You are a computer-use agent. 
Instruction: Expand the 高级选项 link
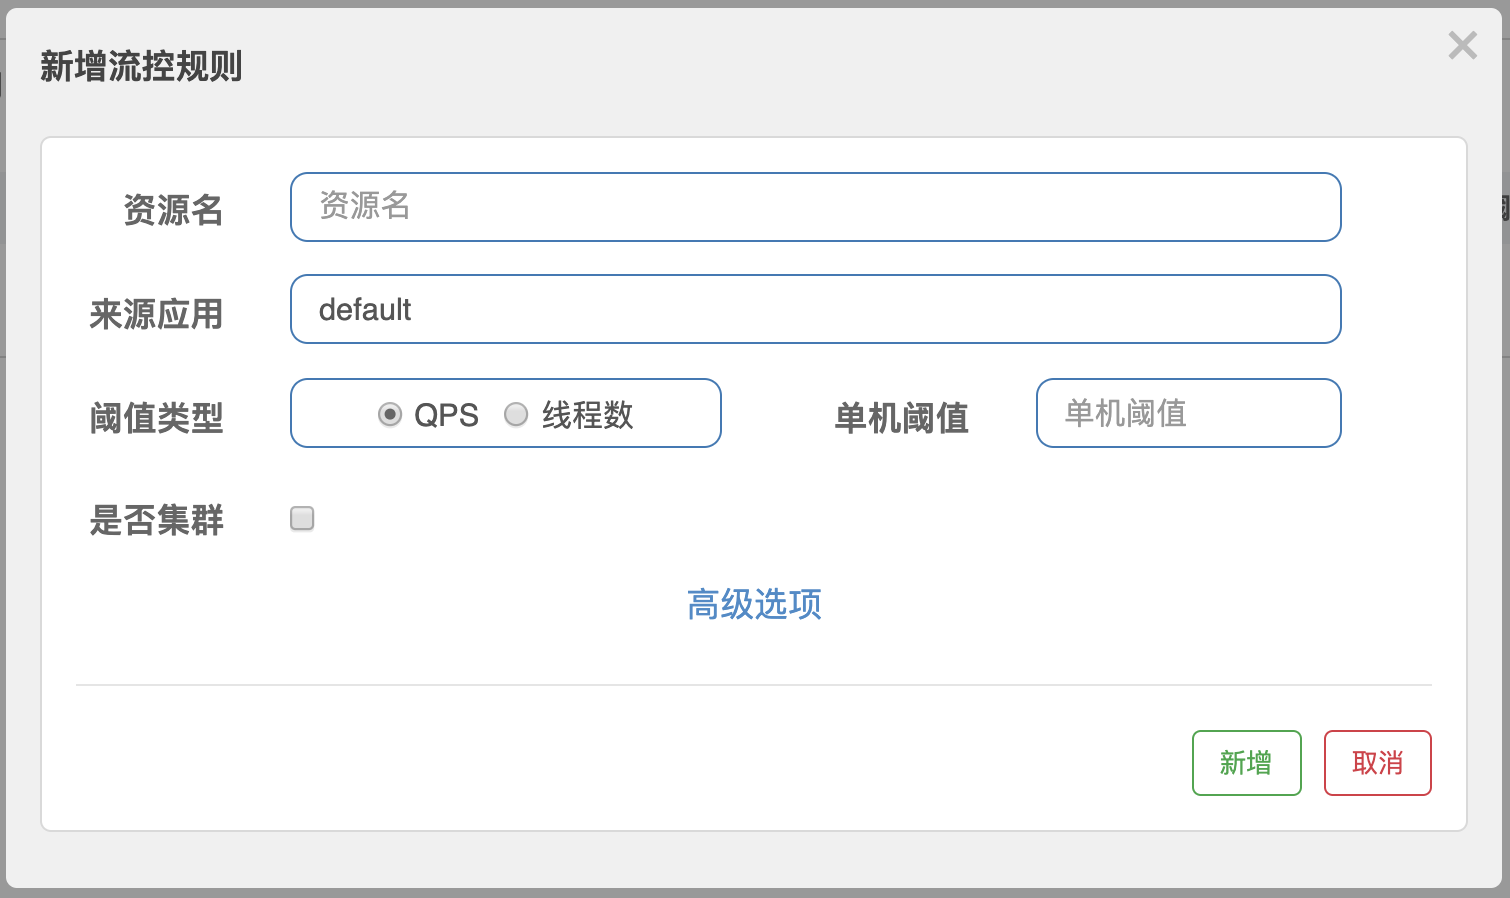(754, 604)
